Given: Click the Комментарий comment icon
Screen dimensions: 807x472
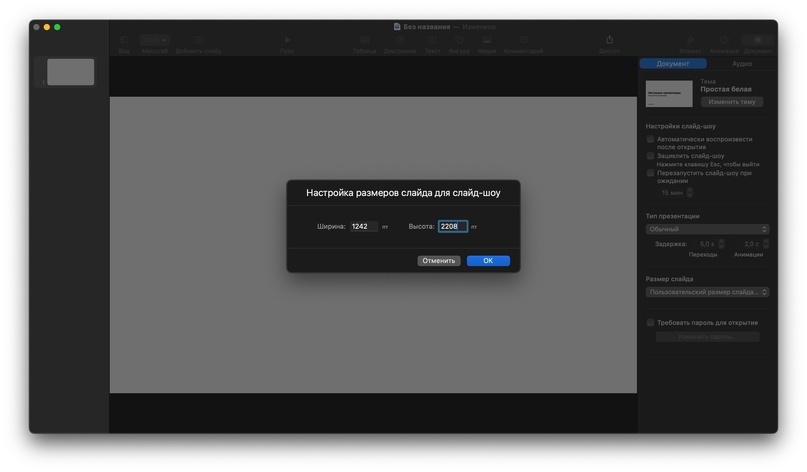Looking at the screenshot, I should click(523, 40).
